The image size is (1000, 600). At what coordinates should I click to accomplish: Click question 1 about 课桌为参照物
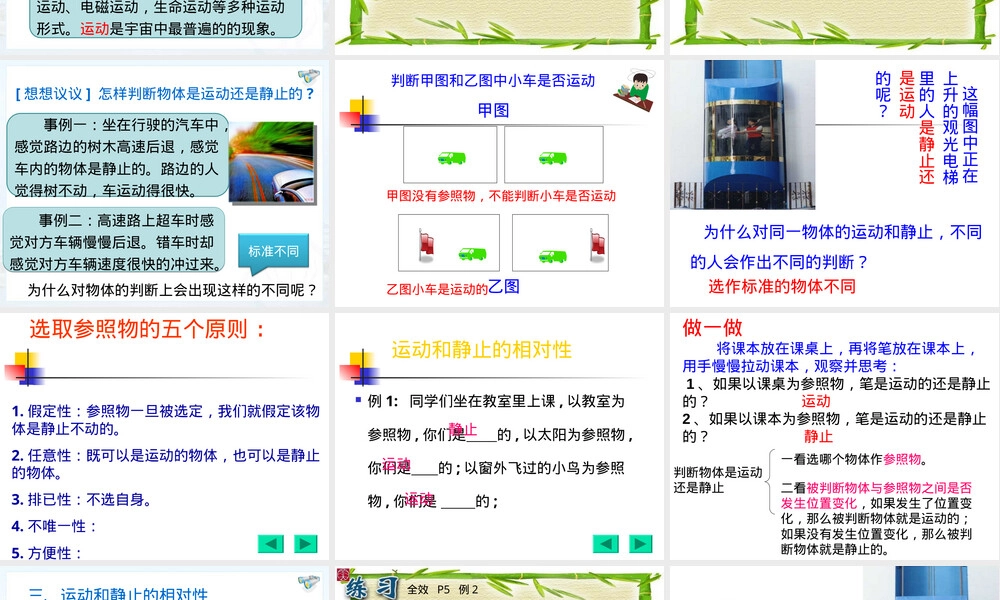[x=837, y=392]
